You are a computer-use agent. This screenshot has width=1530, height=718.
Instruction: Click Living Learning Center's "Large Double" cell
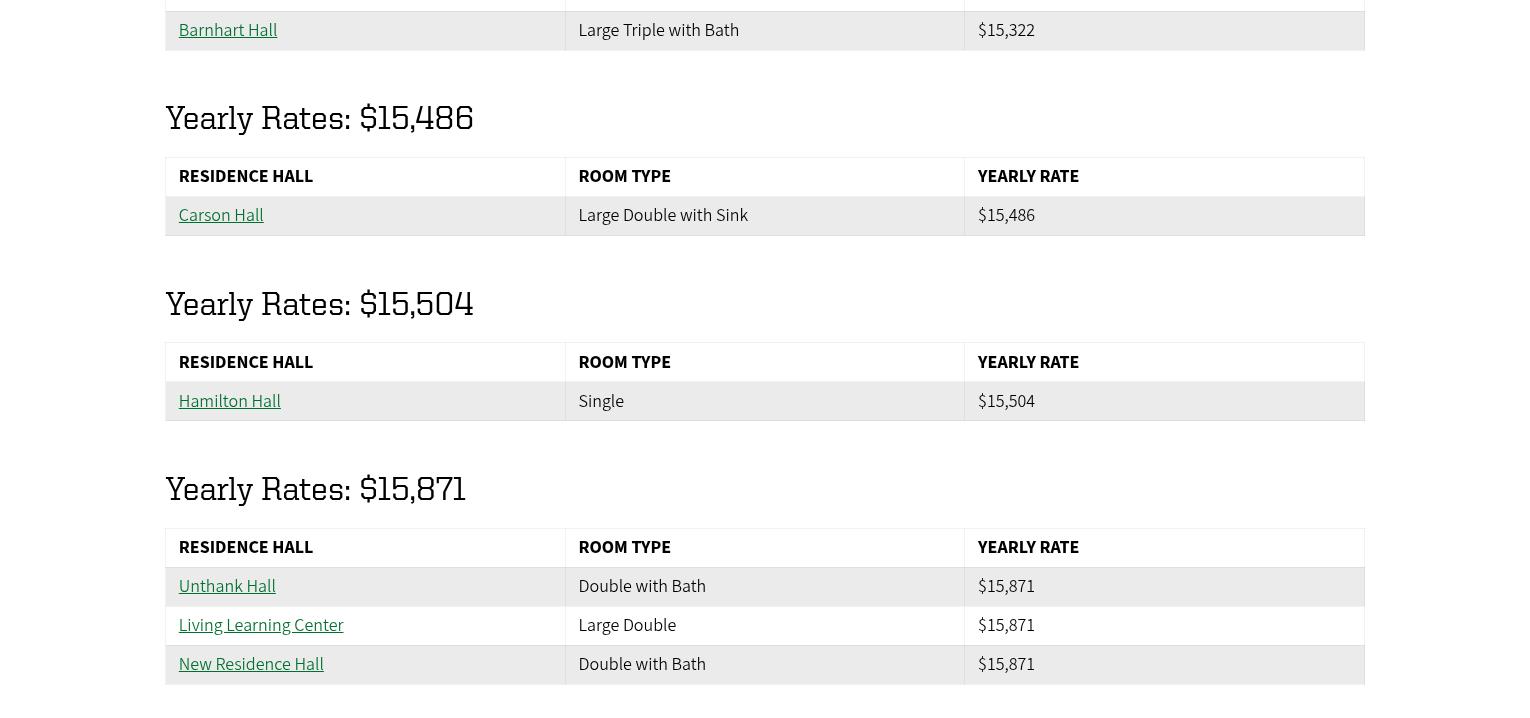pyautogui.click(x=627, y=626)
